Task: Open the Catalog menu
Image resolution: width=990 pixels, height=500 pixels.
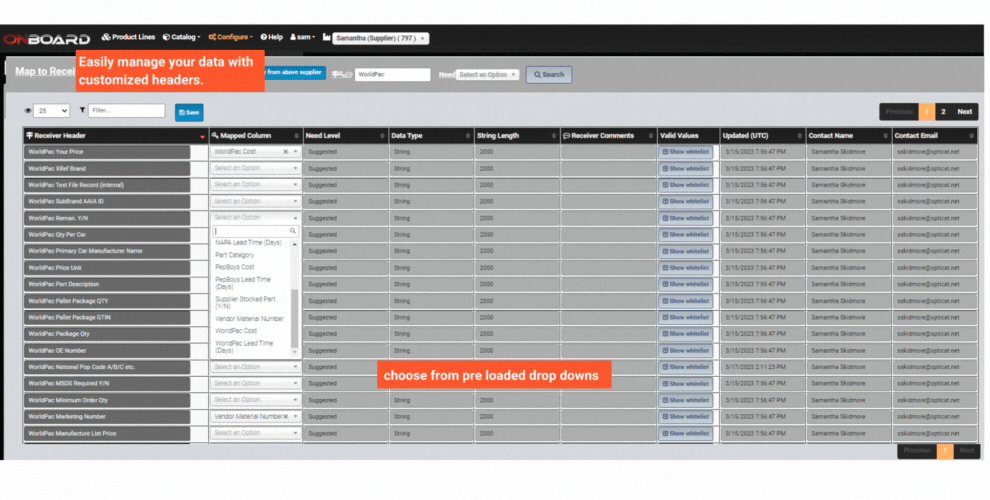Action: [x=180, y=38]
